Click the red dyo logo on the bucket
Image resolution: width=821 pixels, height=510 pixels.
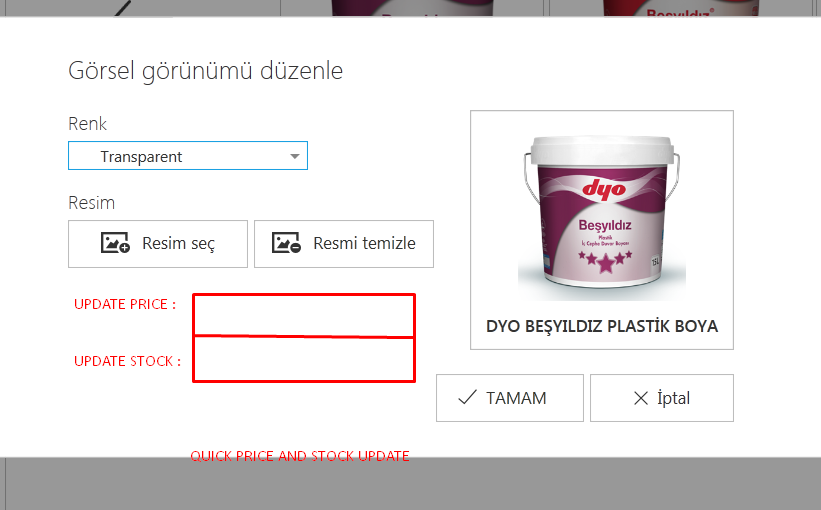pos(604,189)
